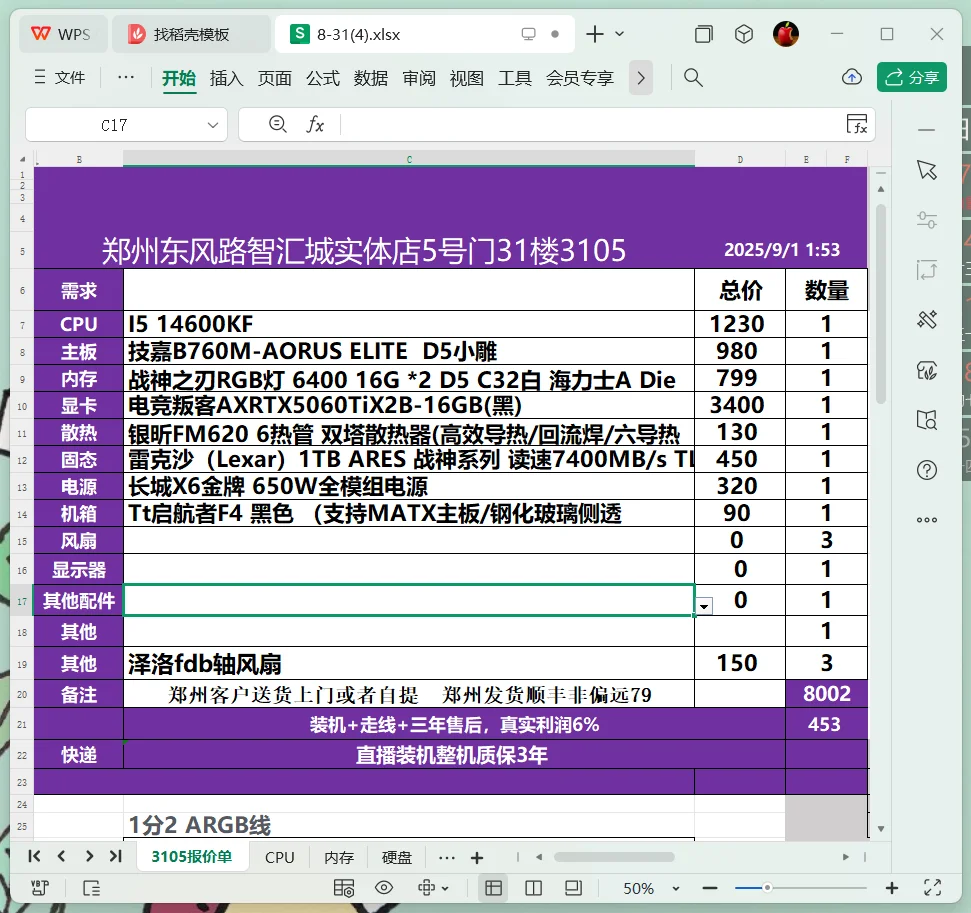The image size is (971, 913).
Task: Collapse sidebar with the minus icon
Action: pos(927,131)
